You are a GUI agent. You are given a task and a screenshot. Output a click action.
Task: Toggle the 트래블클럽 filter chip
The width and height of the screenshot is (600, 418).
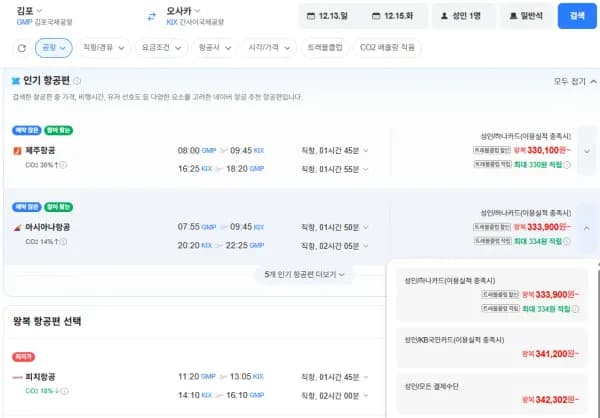coord(324,48)
